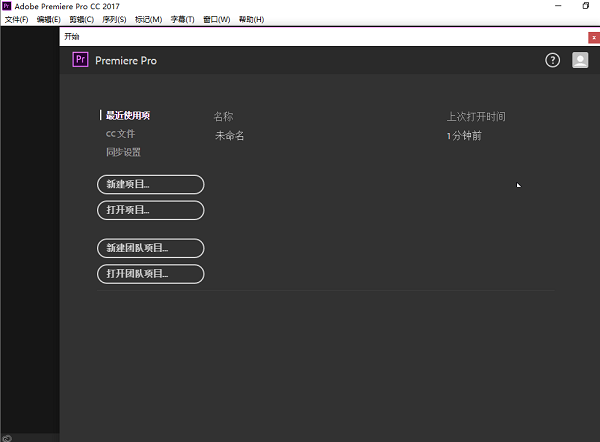Open the 标记(M) menu
The image size is (600, 442).
click(x=148, y=20)
